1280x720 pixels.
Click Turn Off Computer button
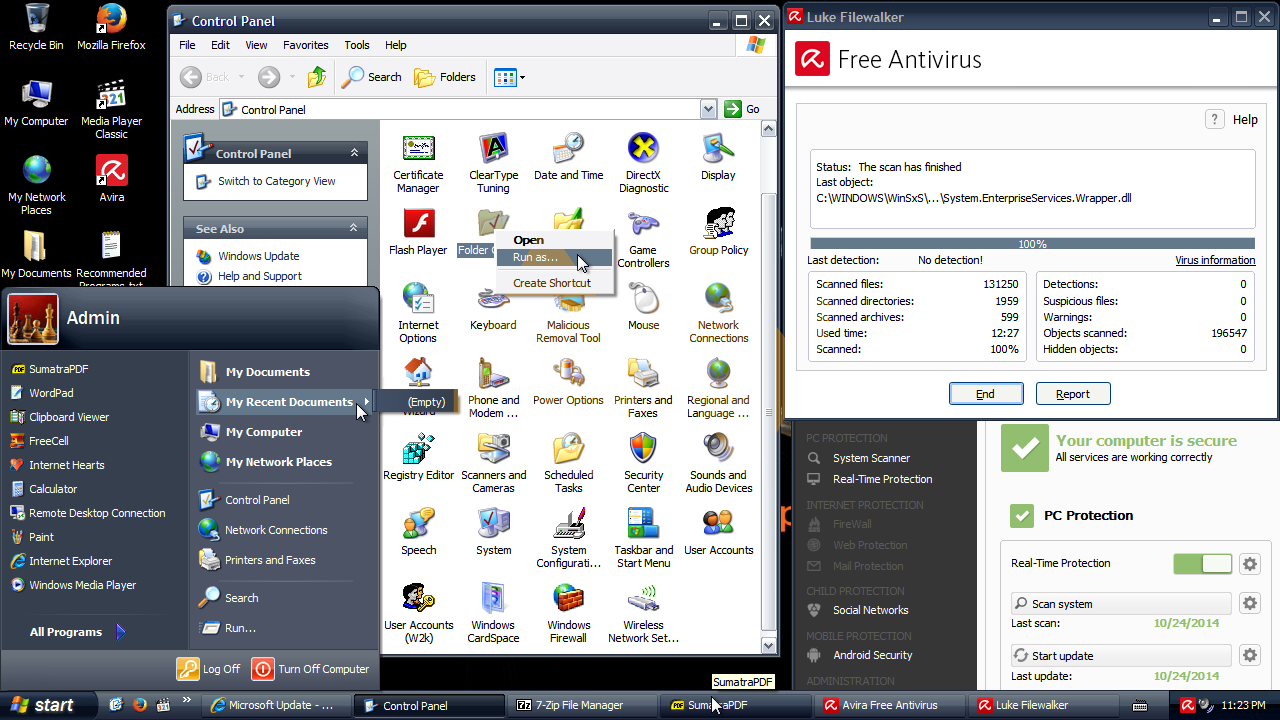tap(311, 669)
